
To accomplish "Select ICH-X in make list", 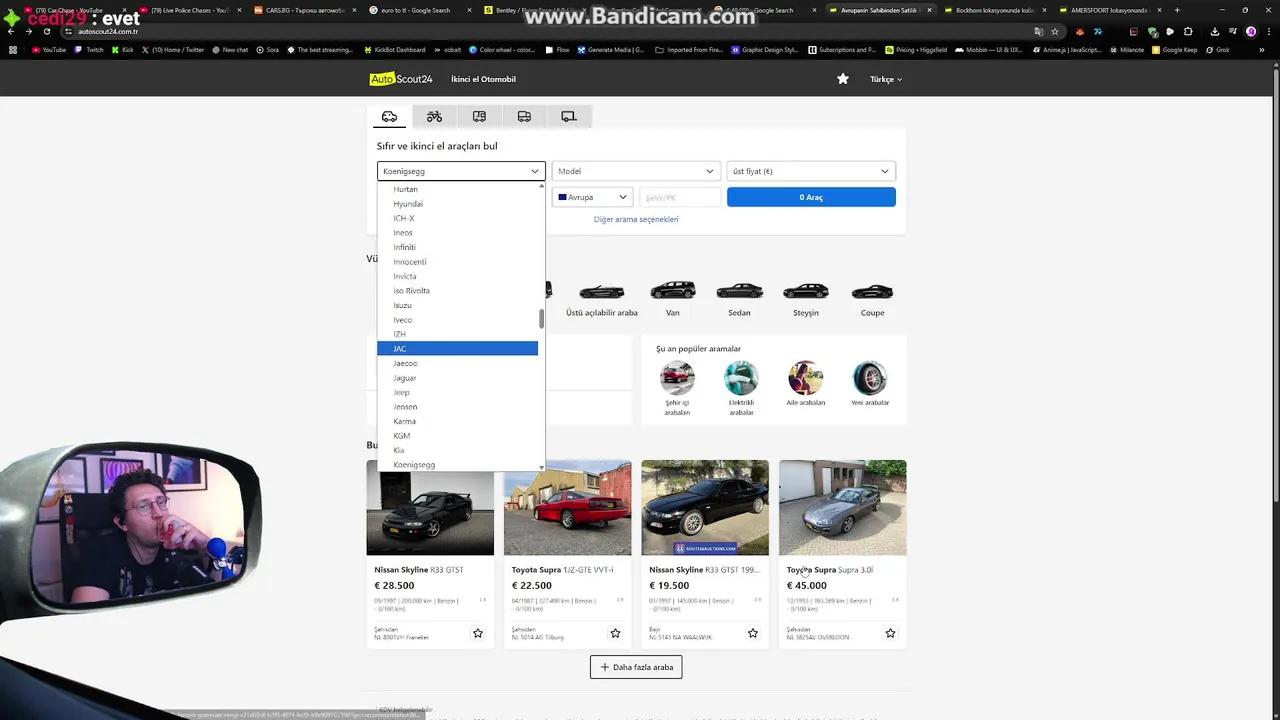I will [457, 218].
